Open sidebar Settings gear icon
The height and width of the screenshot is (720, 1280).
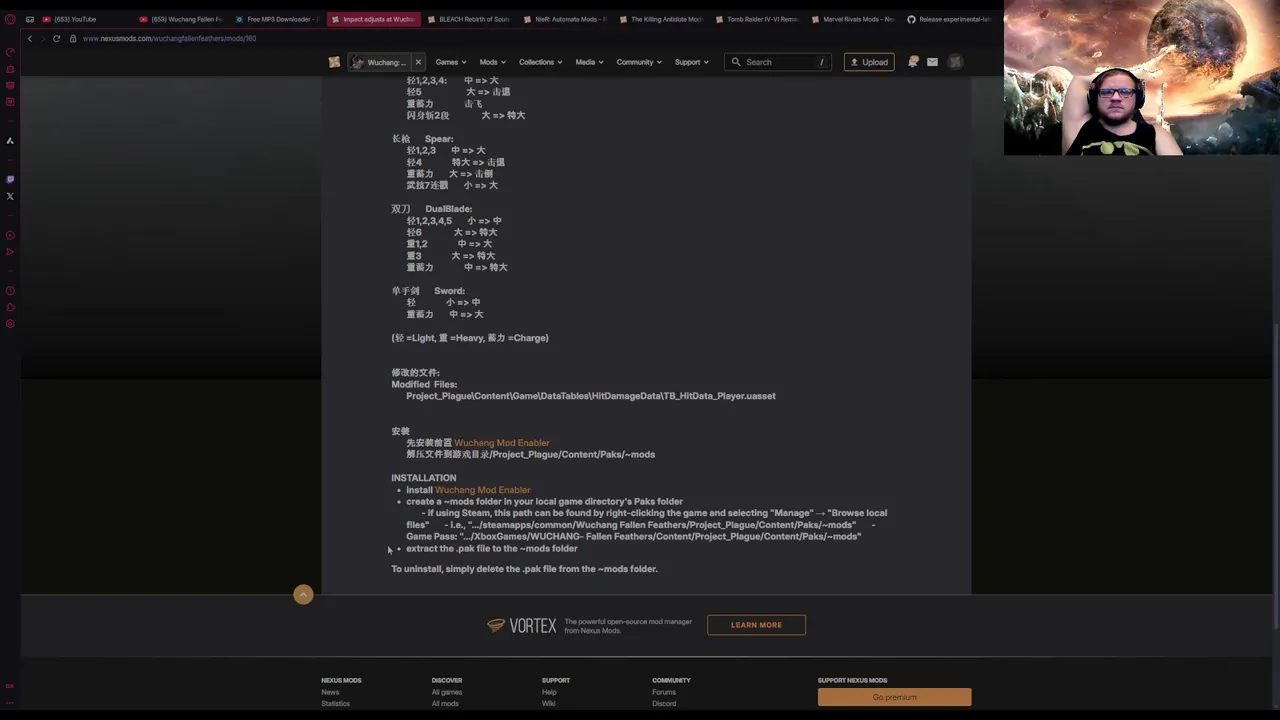[x=10, y=324]
